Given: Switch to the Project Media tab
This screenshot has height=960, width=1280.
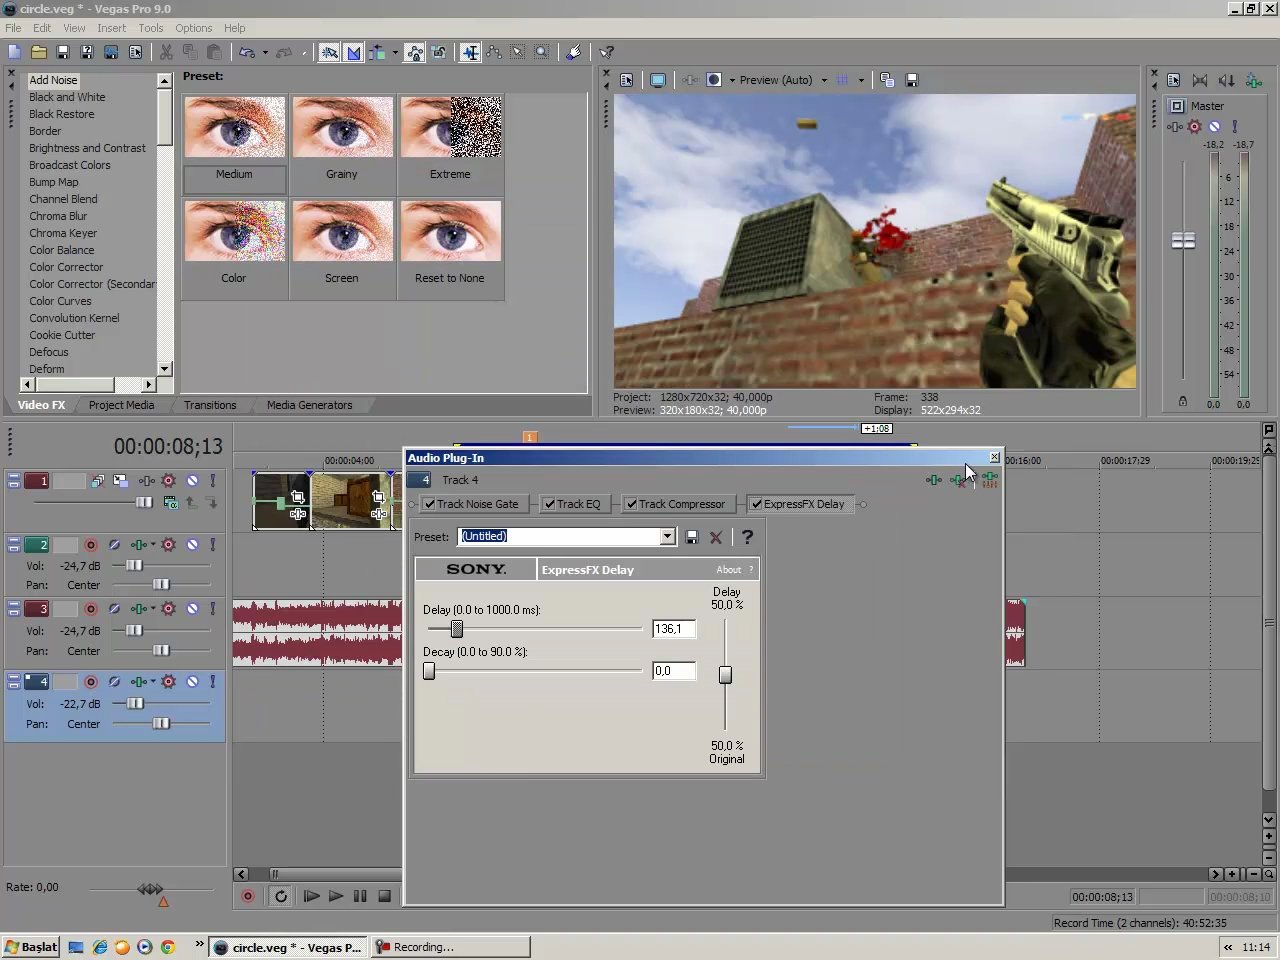Looking at the screenshot, I should tap(121, 405).
